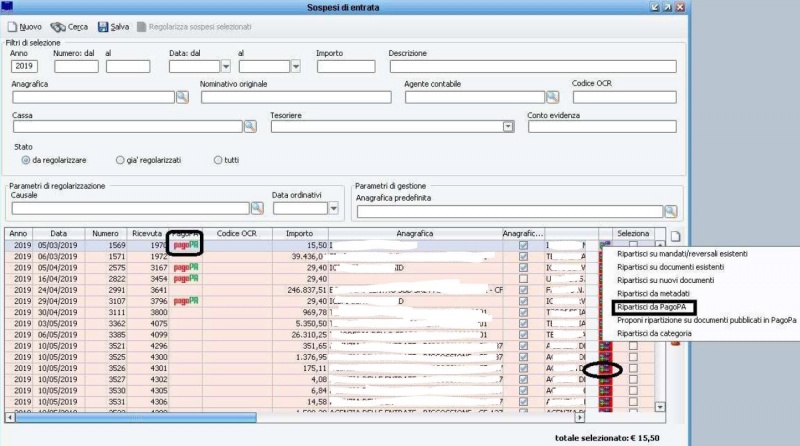
Task: Open the Causale lookup magnifier
Action: pyautogui.click(x=257, y=208)
